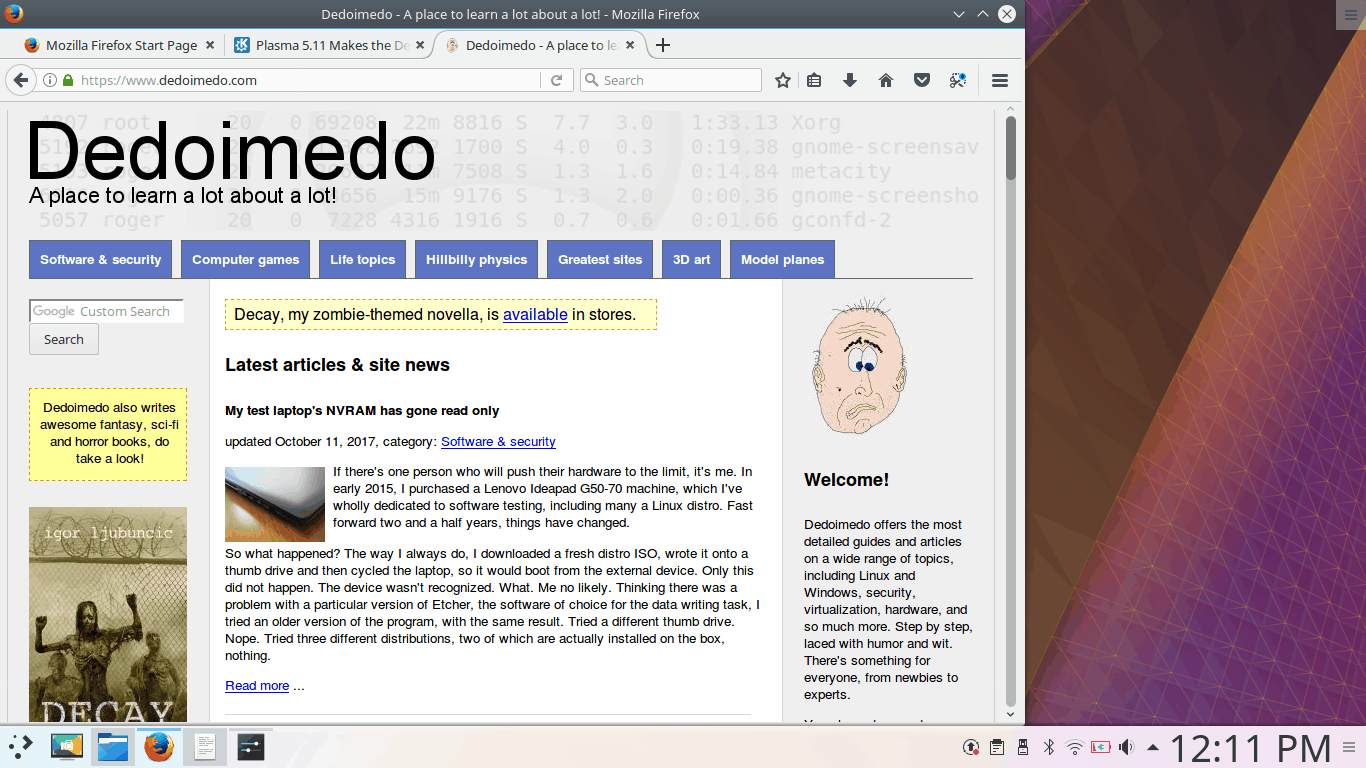The width and height of the screenshot is (1366, 768).
Task: Click the 12:11 PM clock
Action: click(1251, 748)
